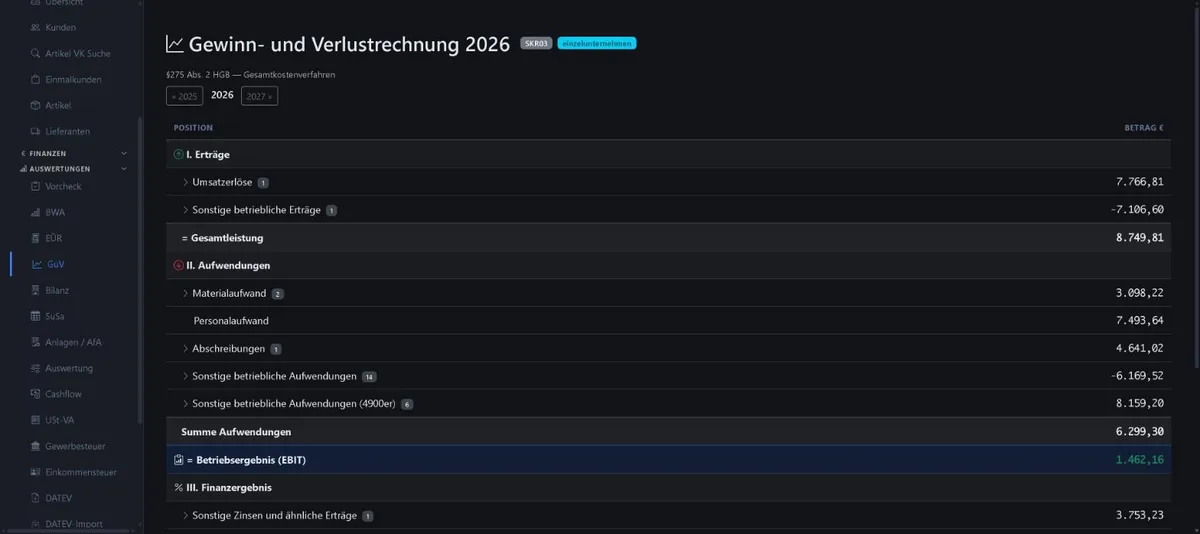Click the Gesamtleistung amount 8.749,81

click(x=1140, y=238)
